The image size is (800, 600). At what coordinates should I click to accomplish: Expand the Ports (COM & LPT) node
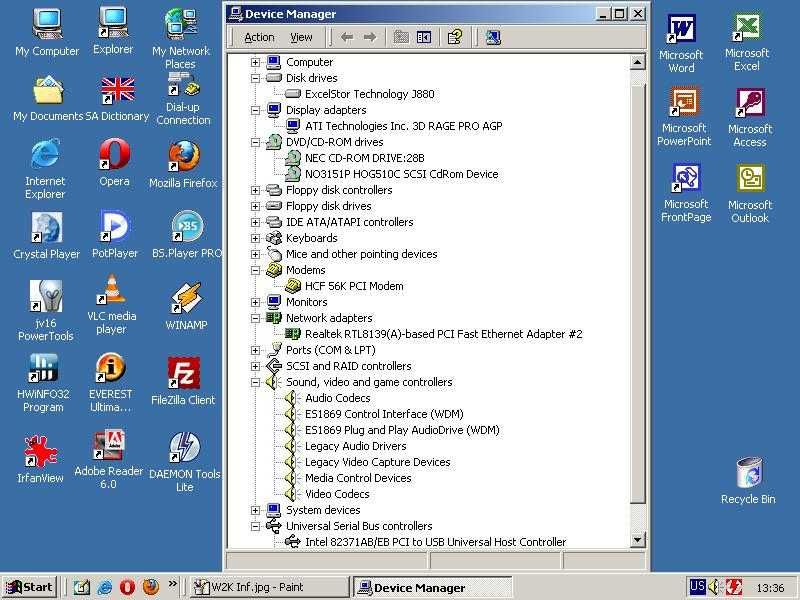pyautogui.click(x=255, y=351)
